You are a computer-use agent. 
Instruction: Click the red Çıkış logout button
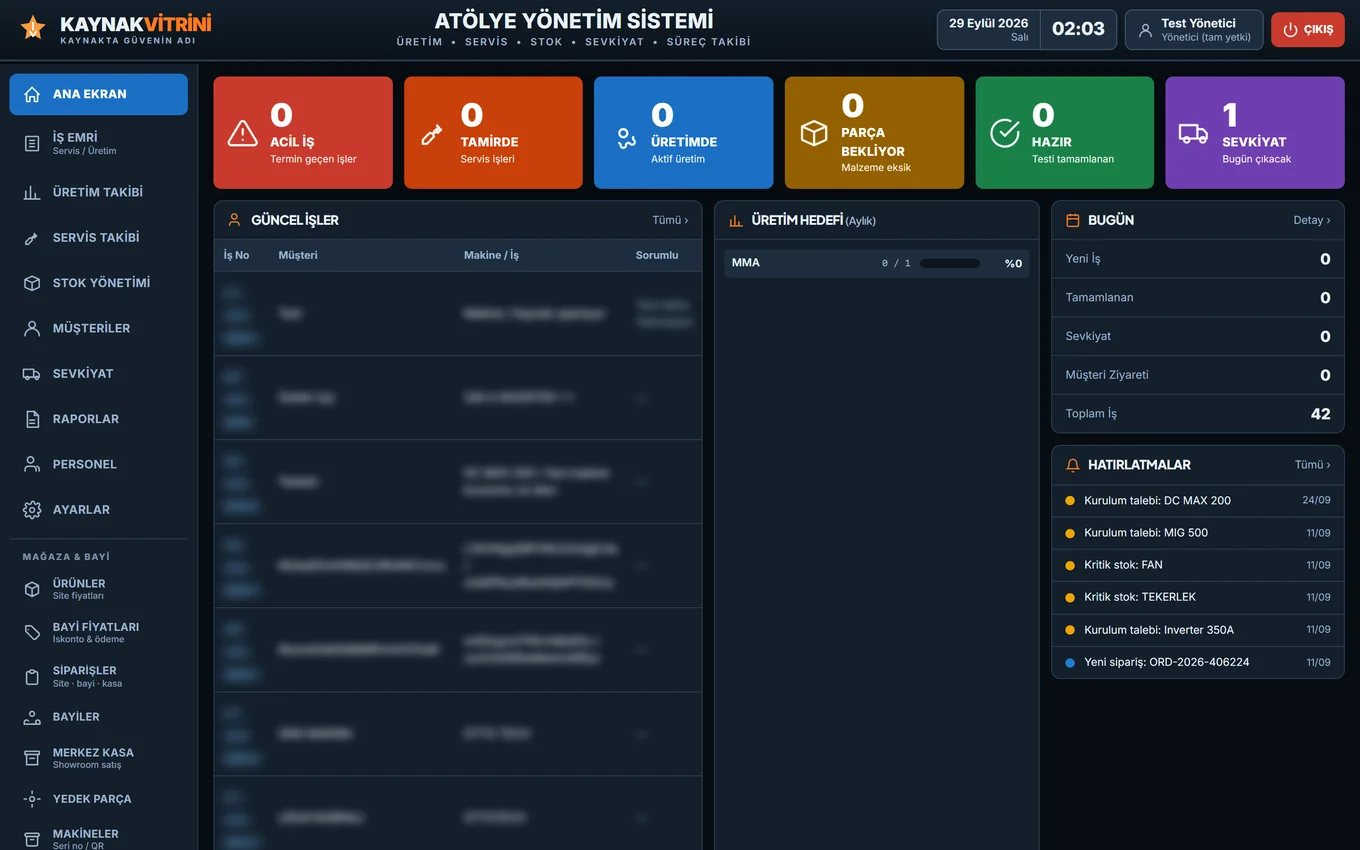coord(1308,29)
